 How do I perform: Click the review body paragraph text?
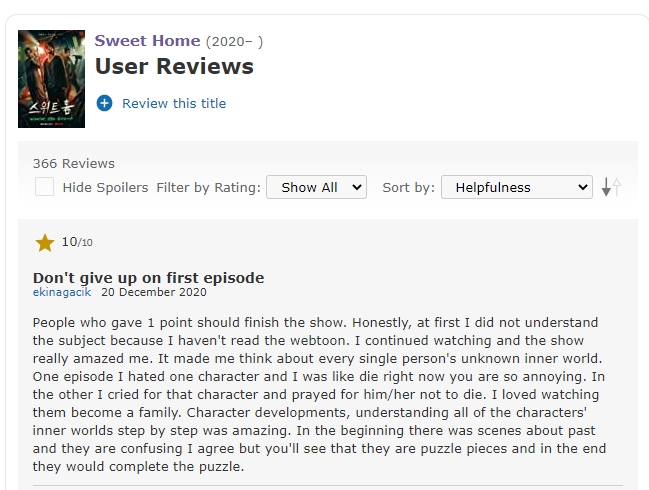(319, 394)
